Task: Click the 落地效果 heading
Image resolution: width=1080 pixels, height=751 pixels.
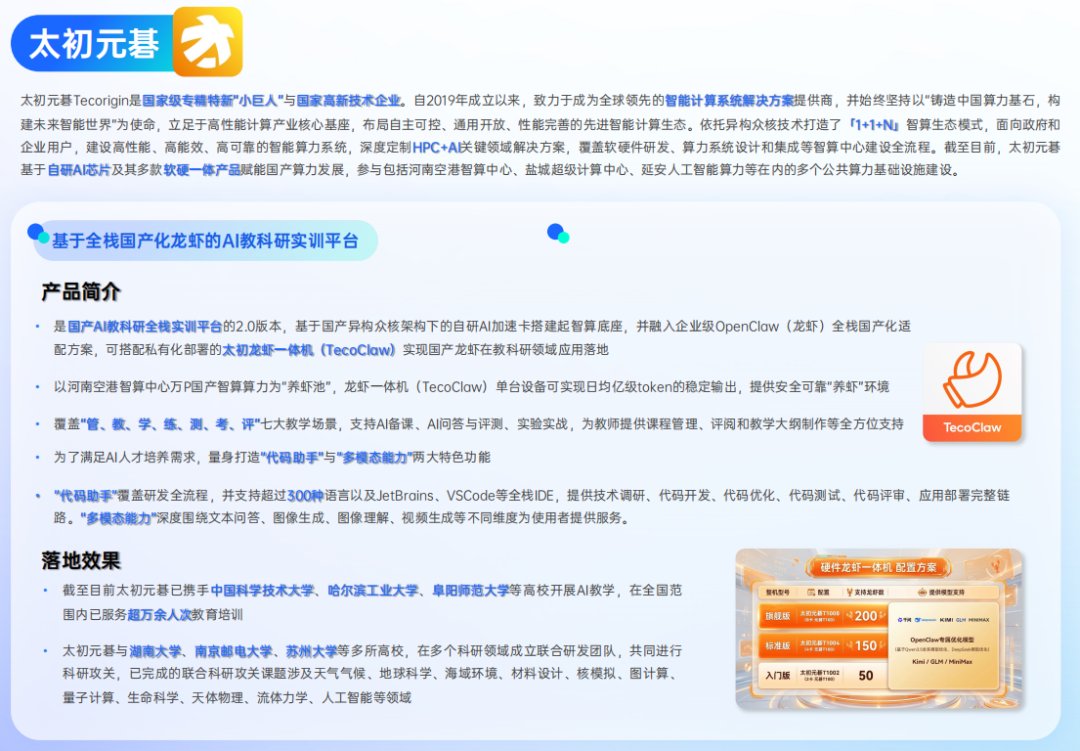Action: (x=81, y=560)
